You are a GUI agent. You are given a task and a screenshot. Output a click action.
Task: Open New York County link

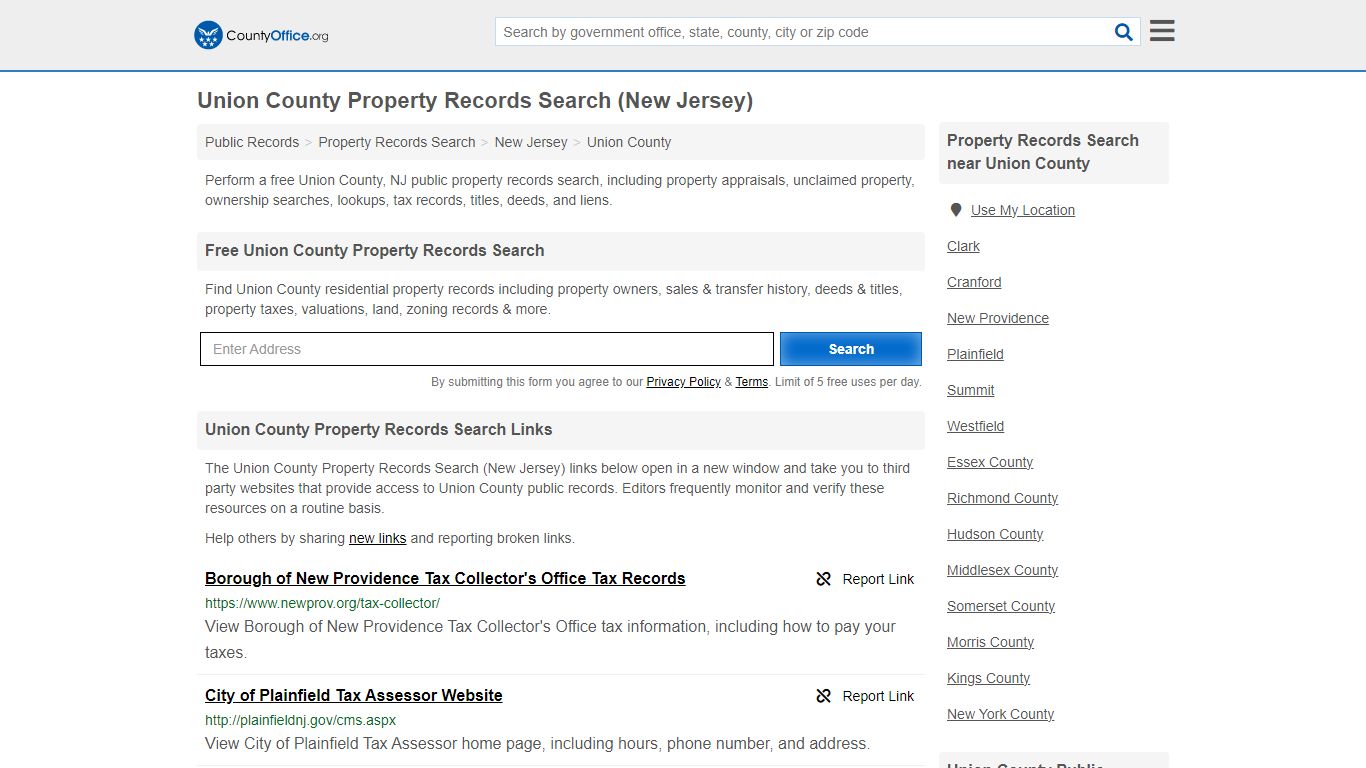click(x=1000, y=714)
